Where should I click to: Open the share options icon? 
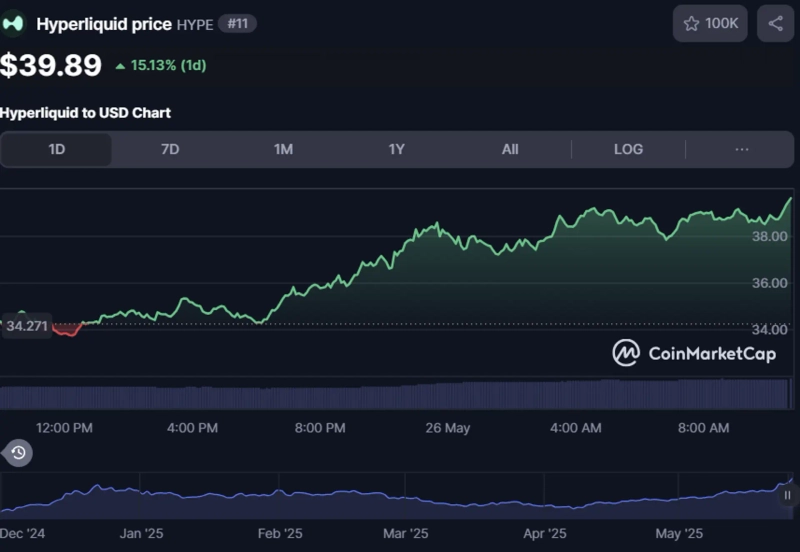tap(776, 23)
